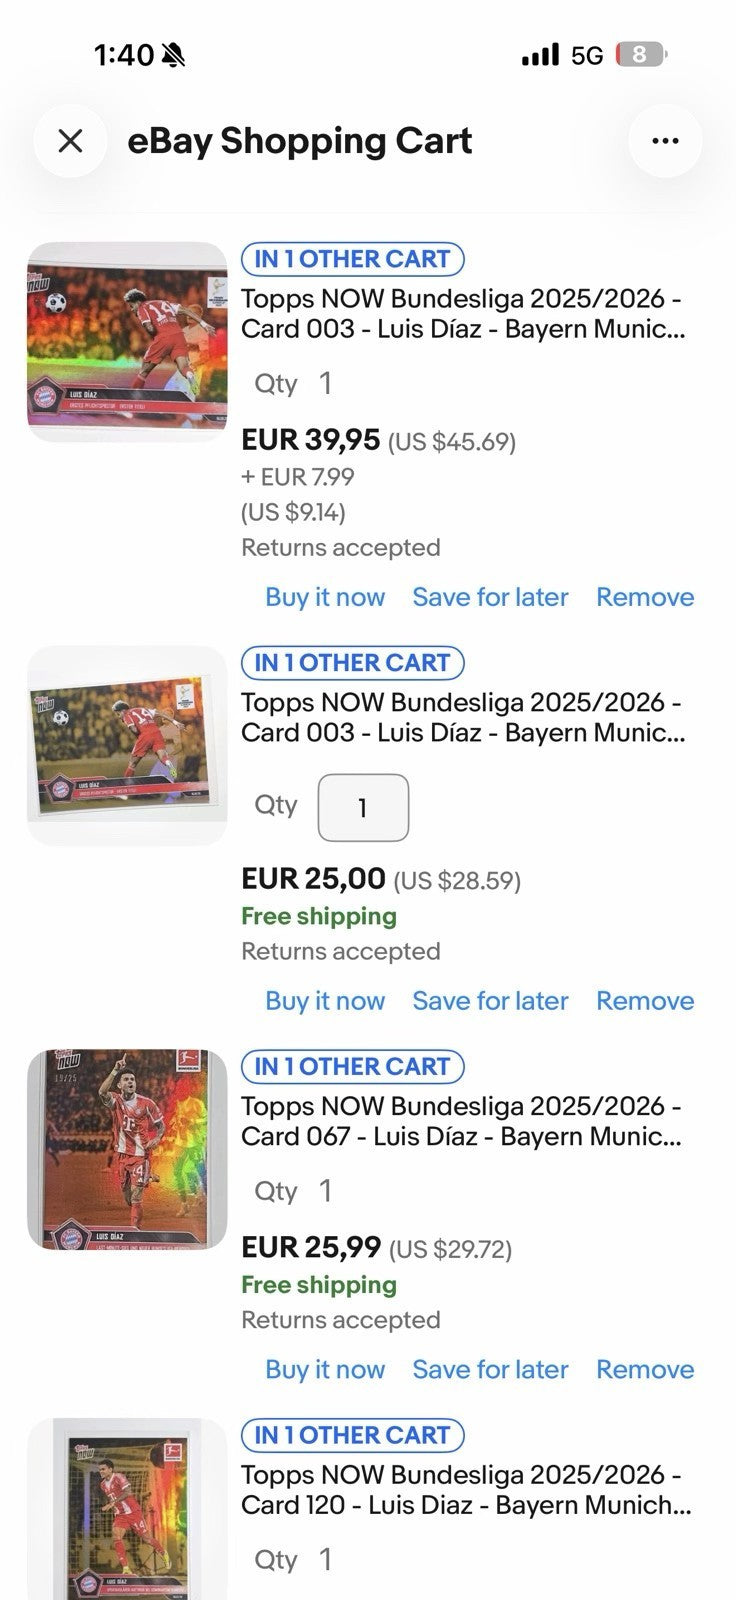Remove the EUR 25,99 Card 067 item
Image resolution: width=736 pixels, height=1600 pixels.
coord(645,1369)
